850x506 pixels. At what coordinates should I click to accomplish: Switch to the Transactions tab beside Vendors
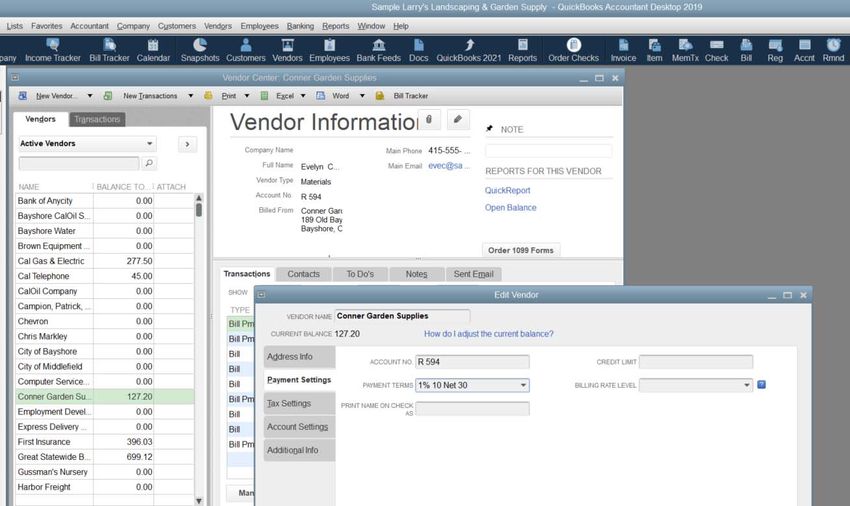point(97,119)
